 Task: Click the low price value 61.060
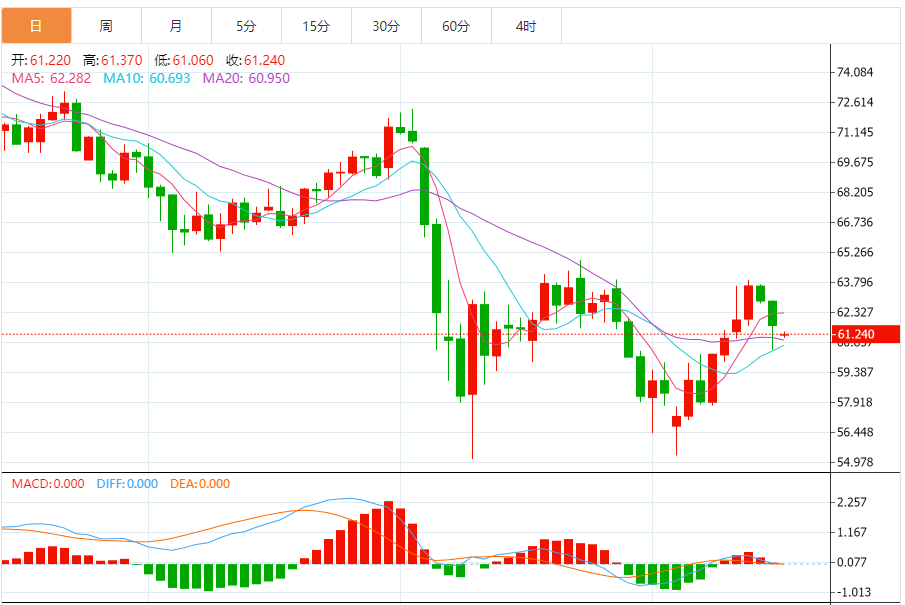coord(193,60)
